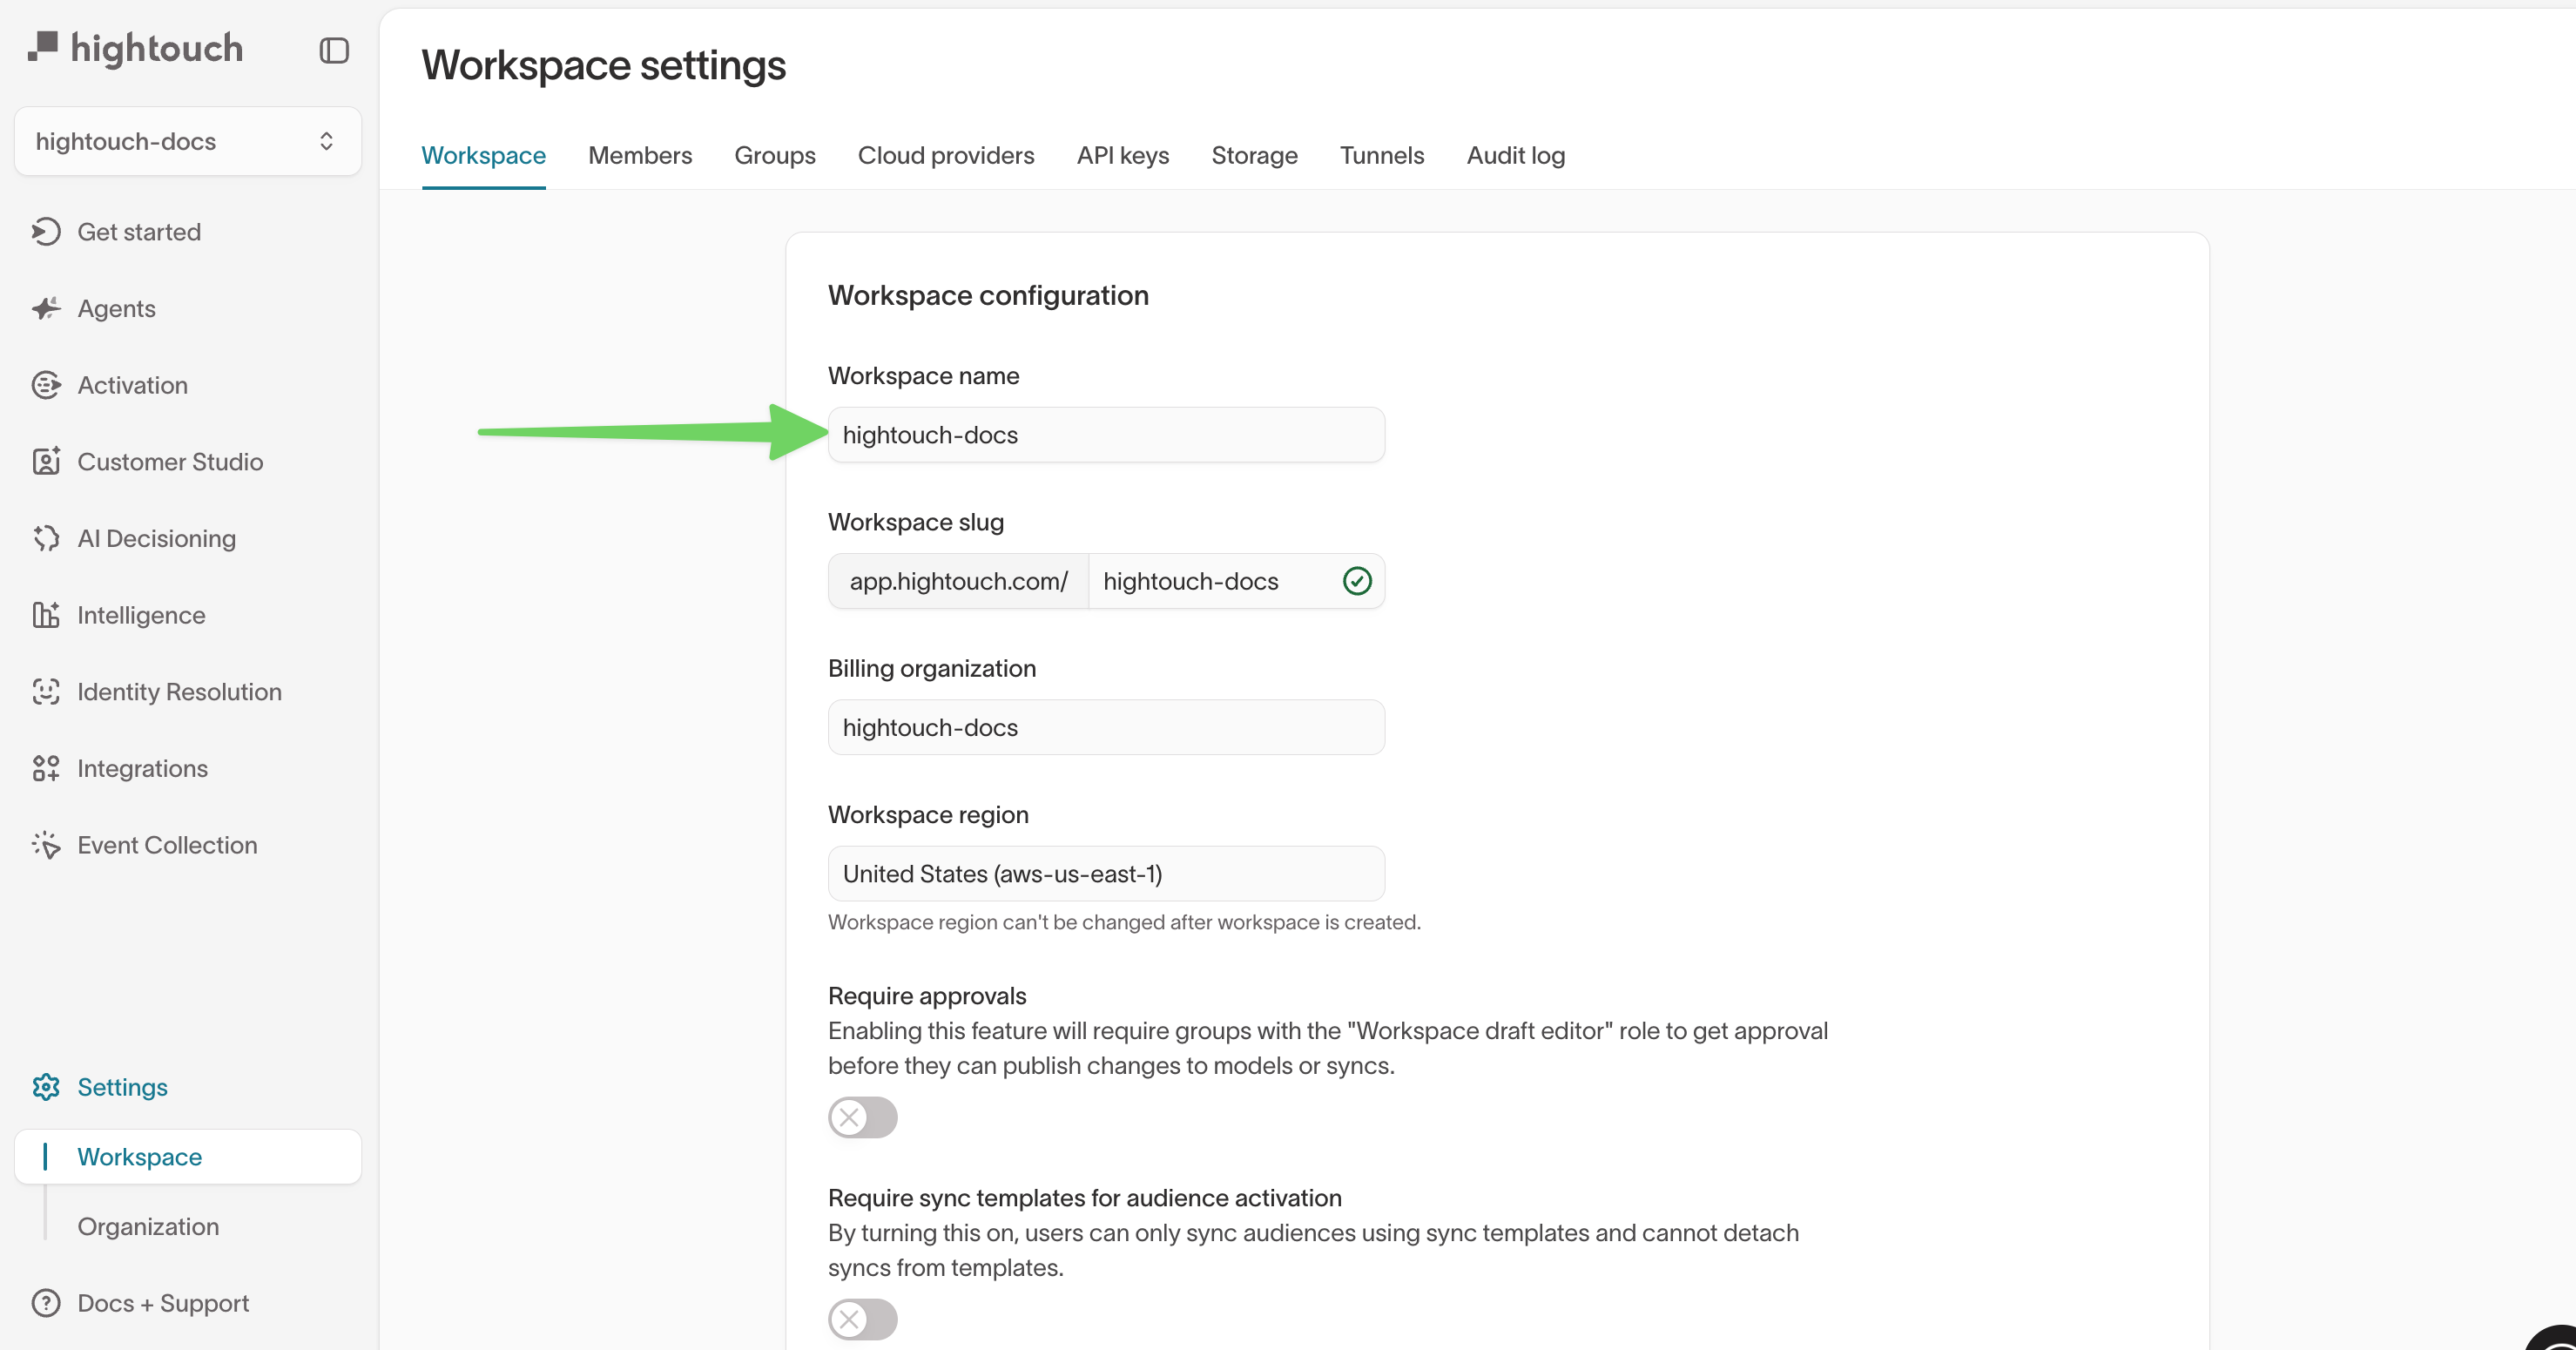Click the Workspace name input field

coord(1105,434)
